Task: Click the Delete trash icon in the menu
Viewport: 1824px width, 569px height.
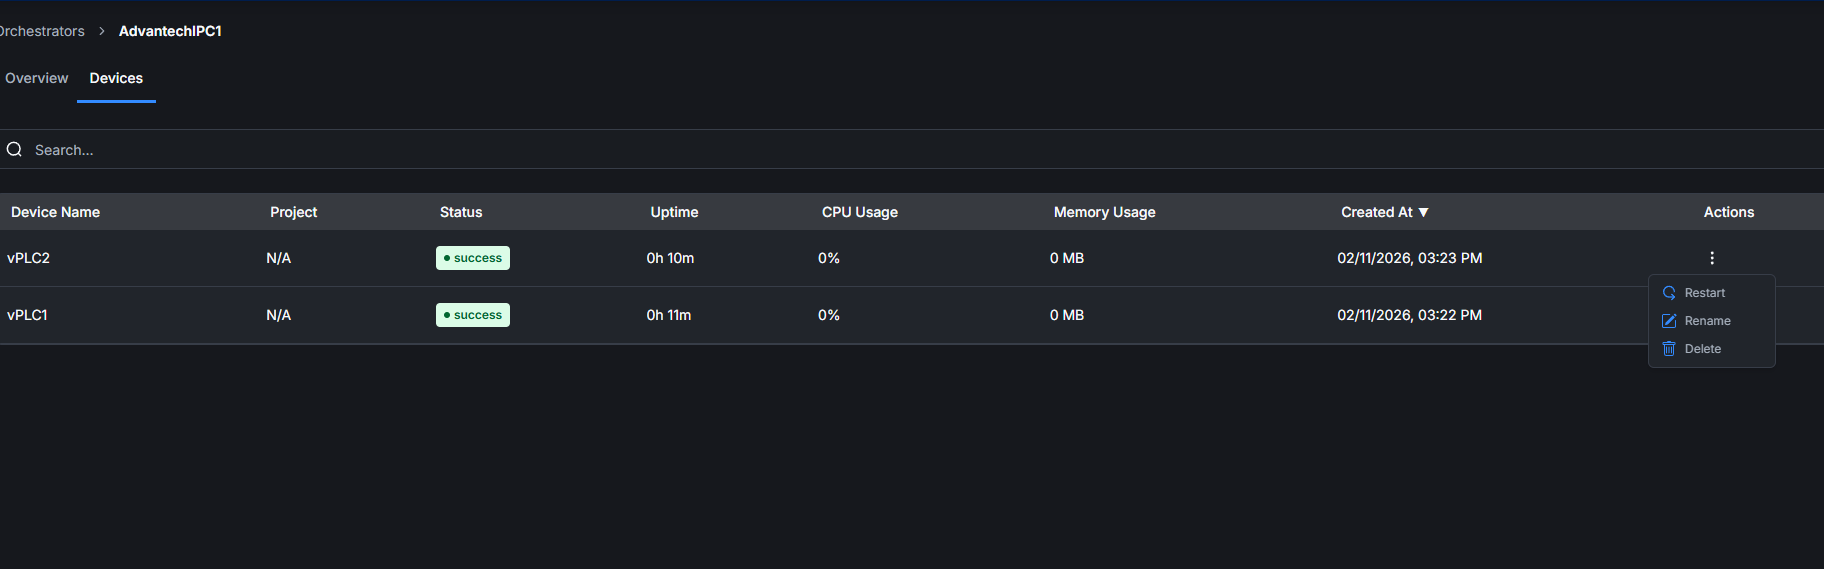Action: click(1669, 349)
